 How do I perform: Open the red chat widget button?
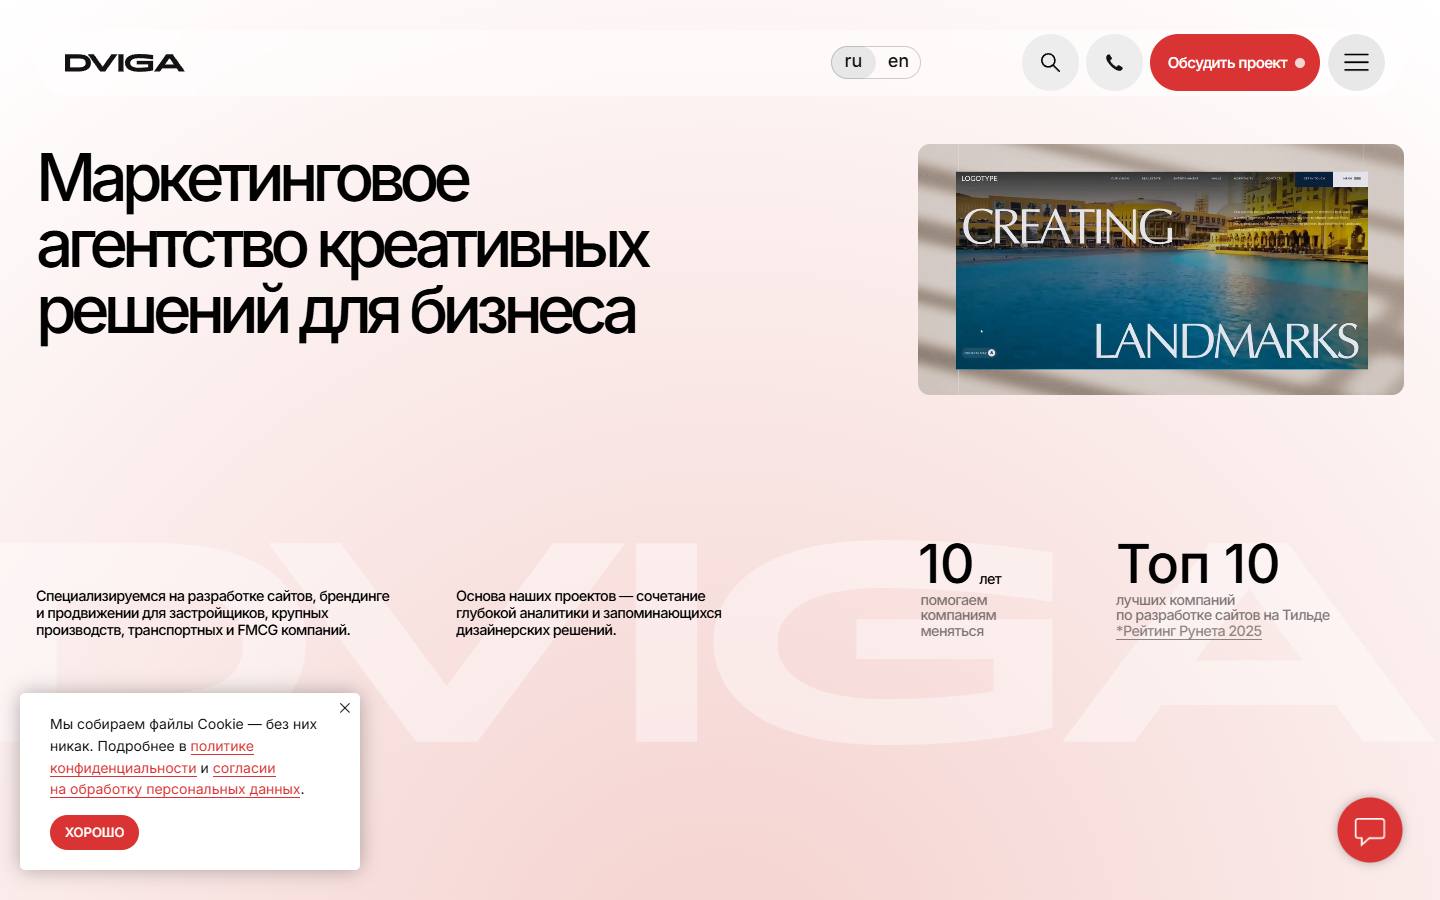[1370, 830]
